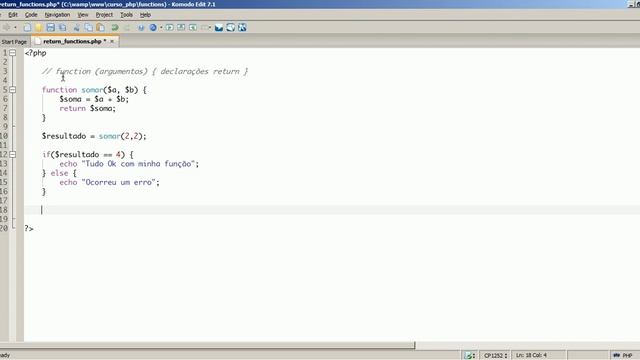Click the globe sync toolbar icon
640x360 pixels.
tap(231, 27)
